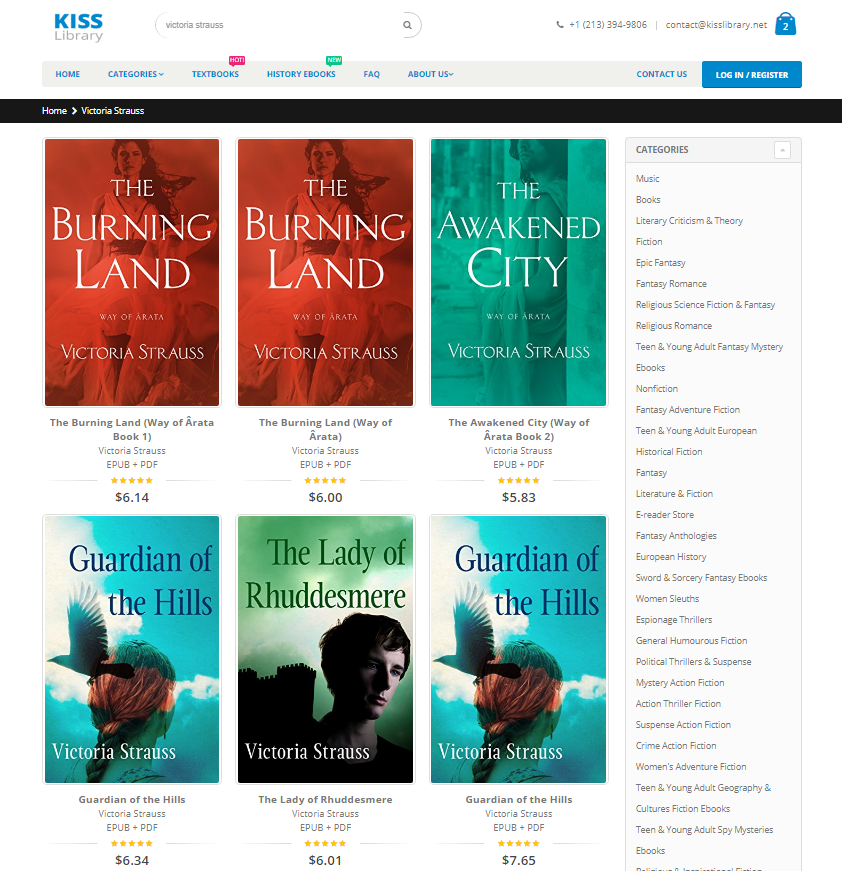Select General Humourous Fiction category

tap(691, 641)
